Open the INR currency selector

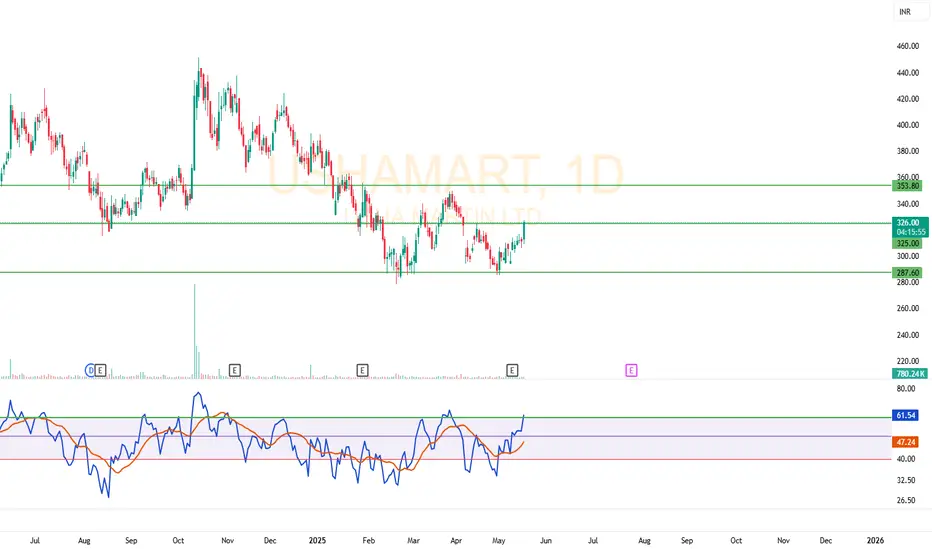click(x=911, y=11)
